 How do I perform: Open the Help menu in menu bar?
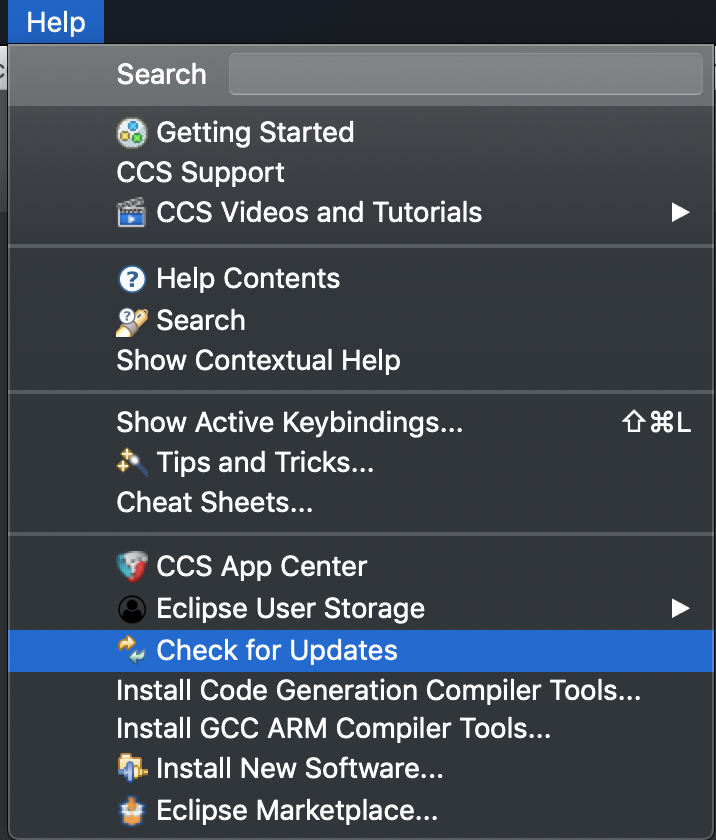click(x=56, y=22)
